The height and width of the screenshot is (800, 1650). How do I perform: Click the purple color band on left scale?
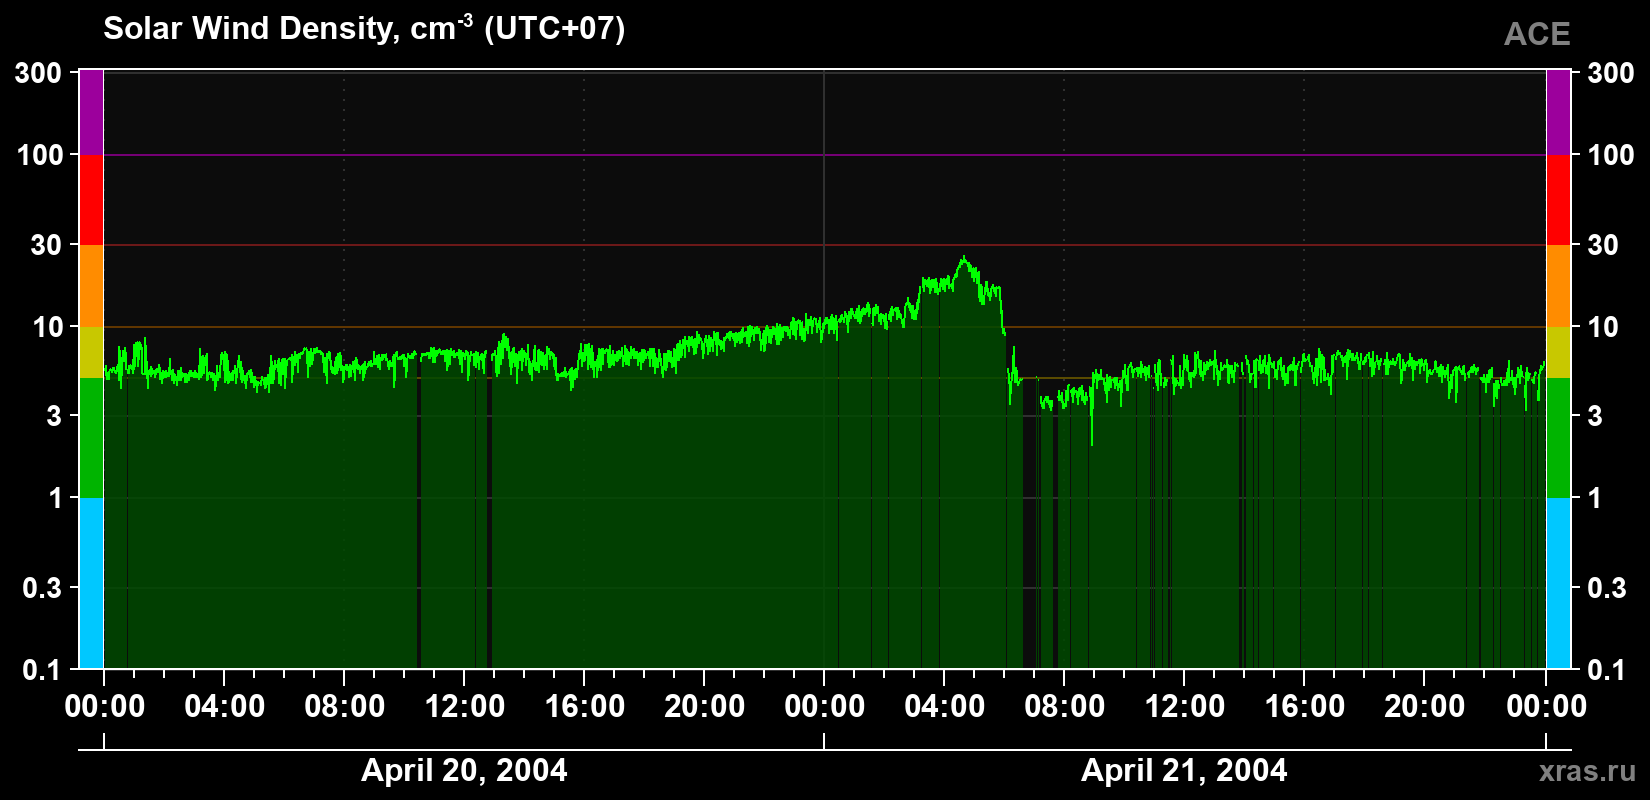(91, 112)
